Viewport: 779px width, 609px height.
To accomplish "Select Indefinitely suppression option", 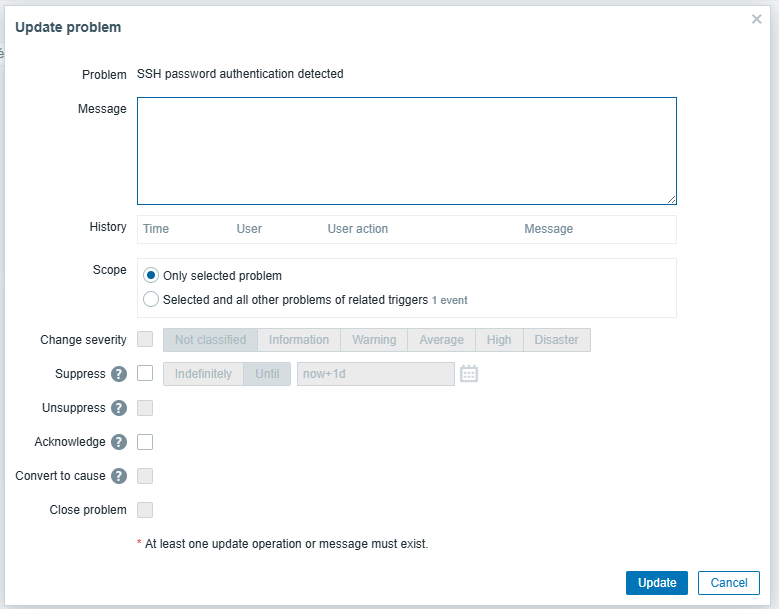I will pos(203,374).
